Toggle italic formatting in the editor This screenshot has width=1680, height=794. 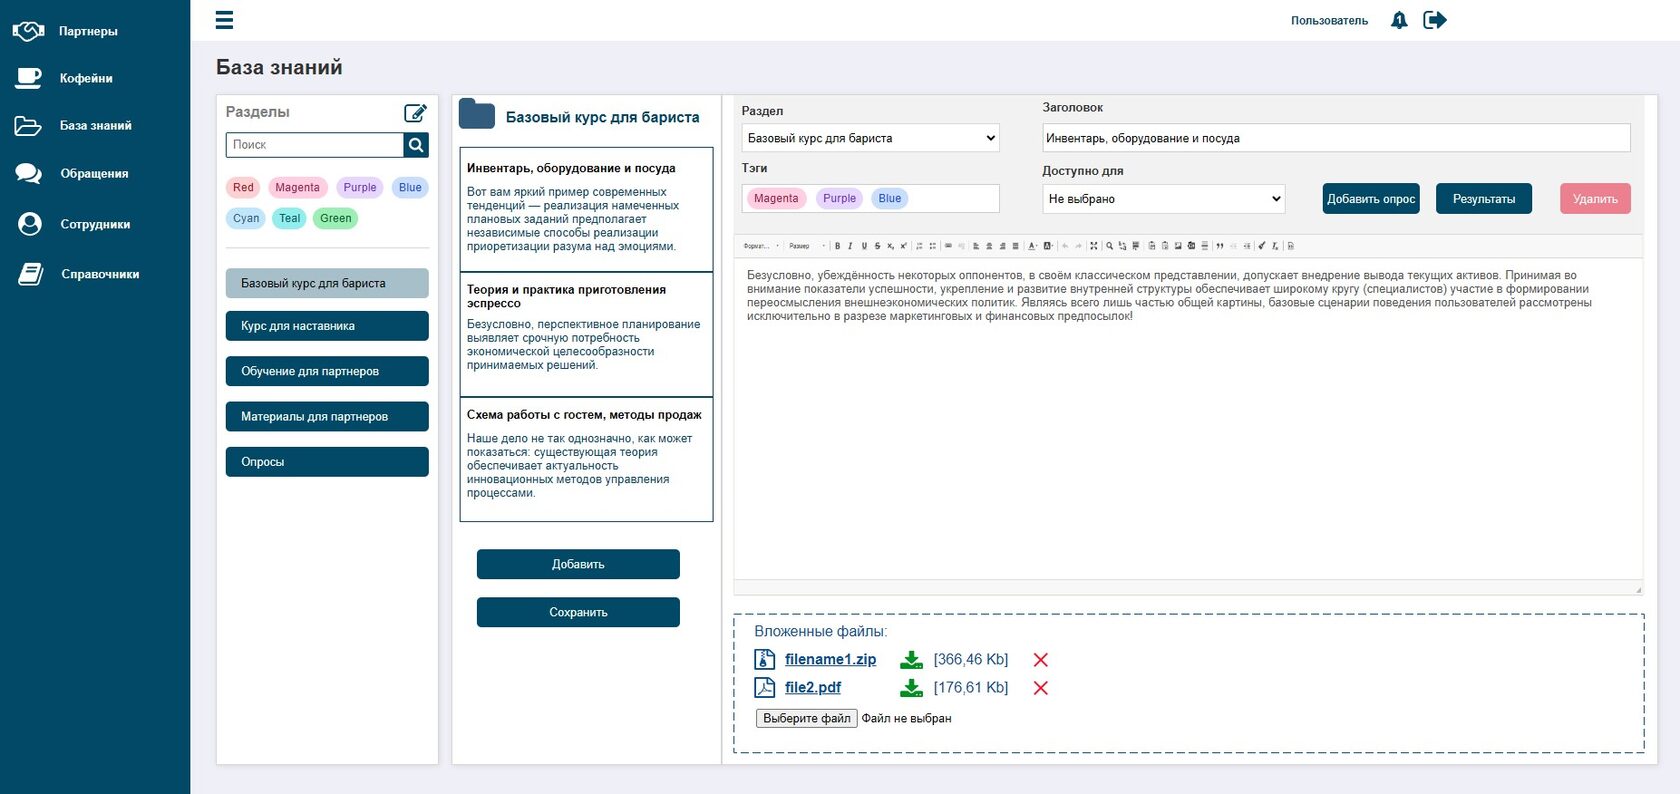pos(850,246)
